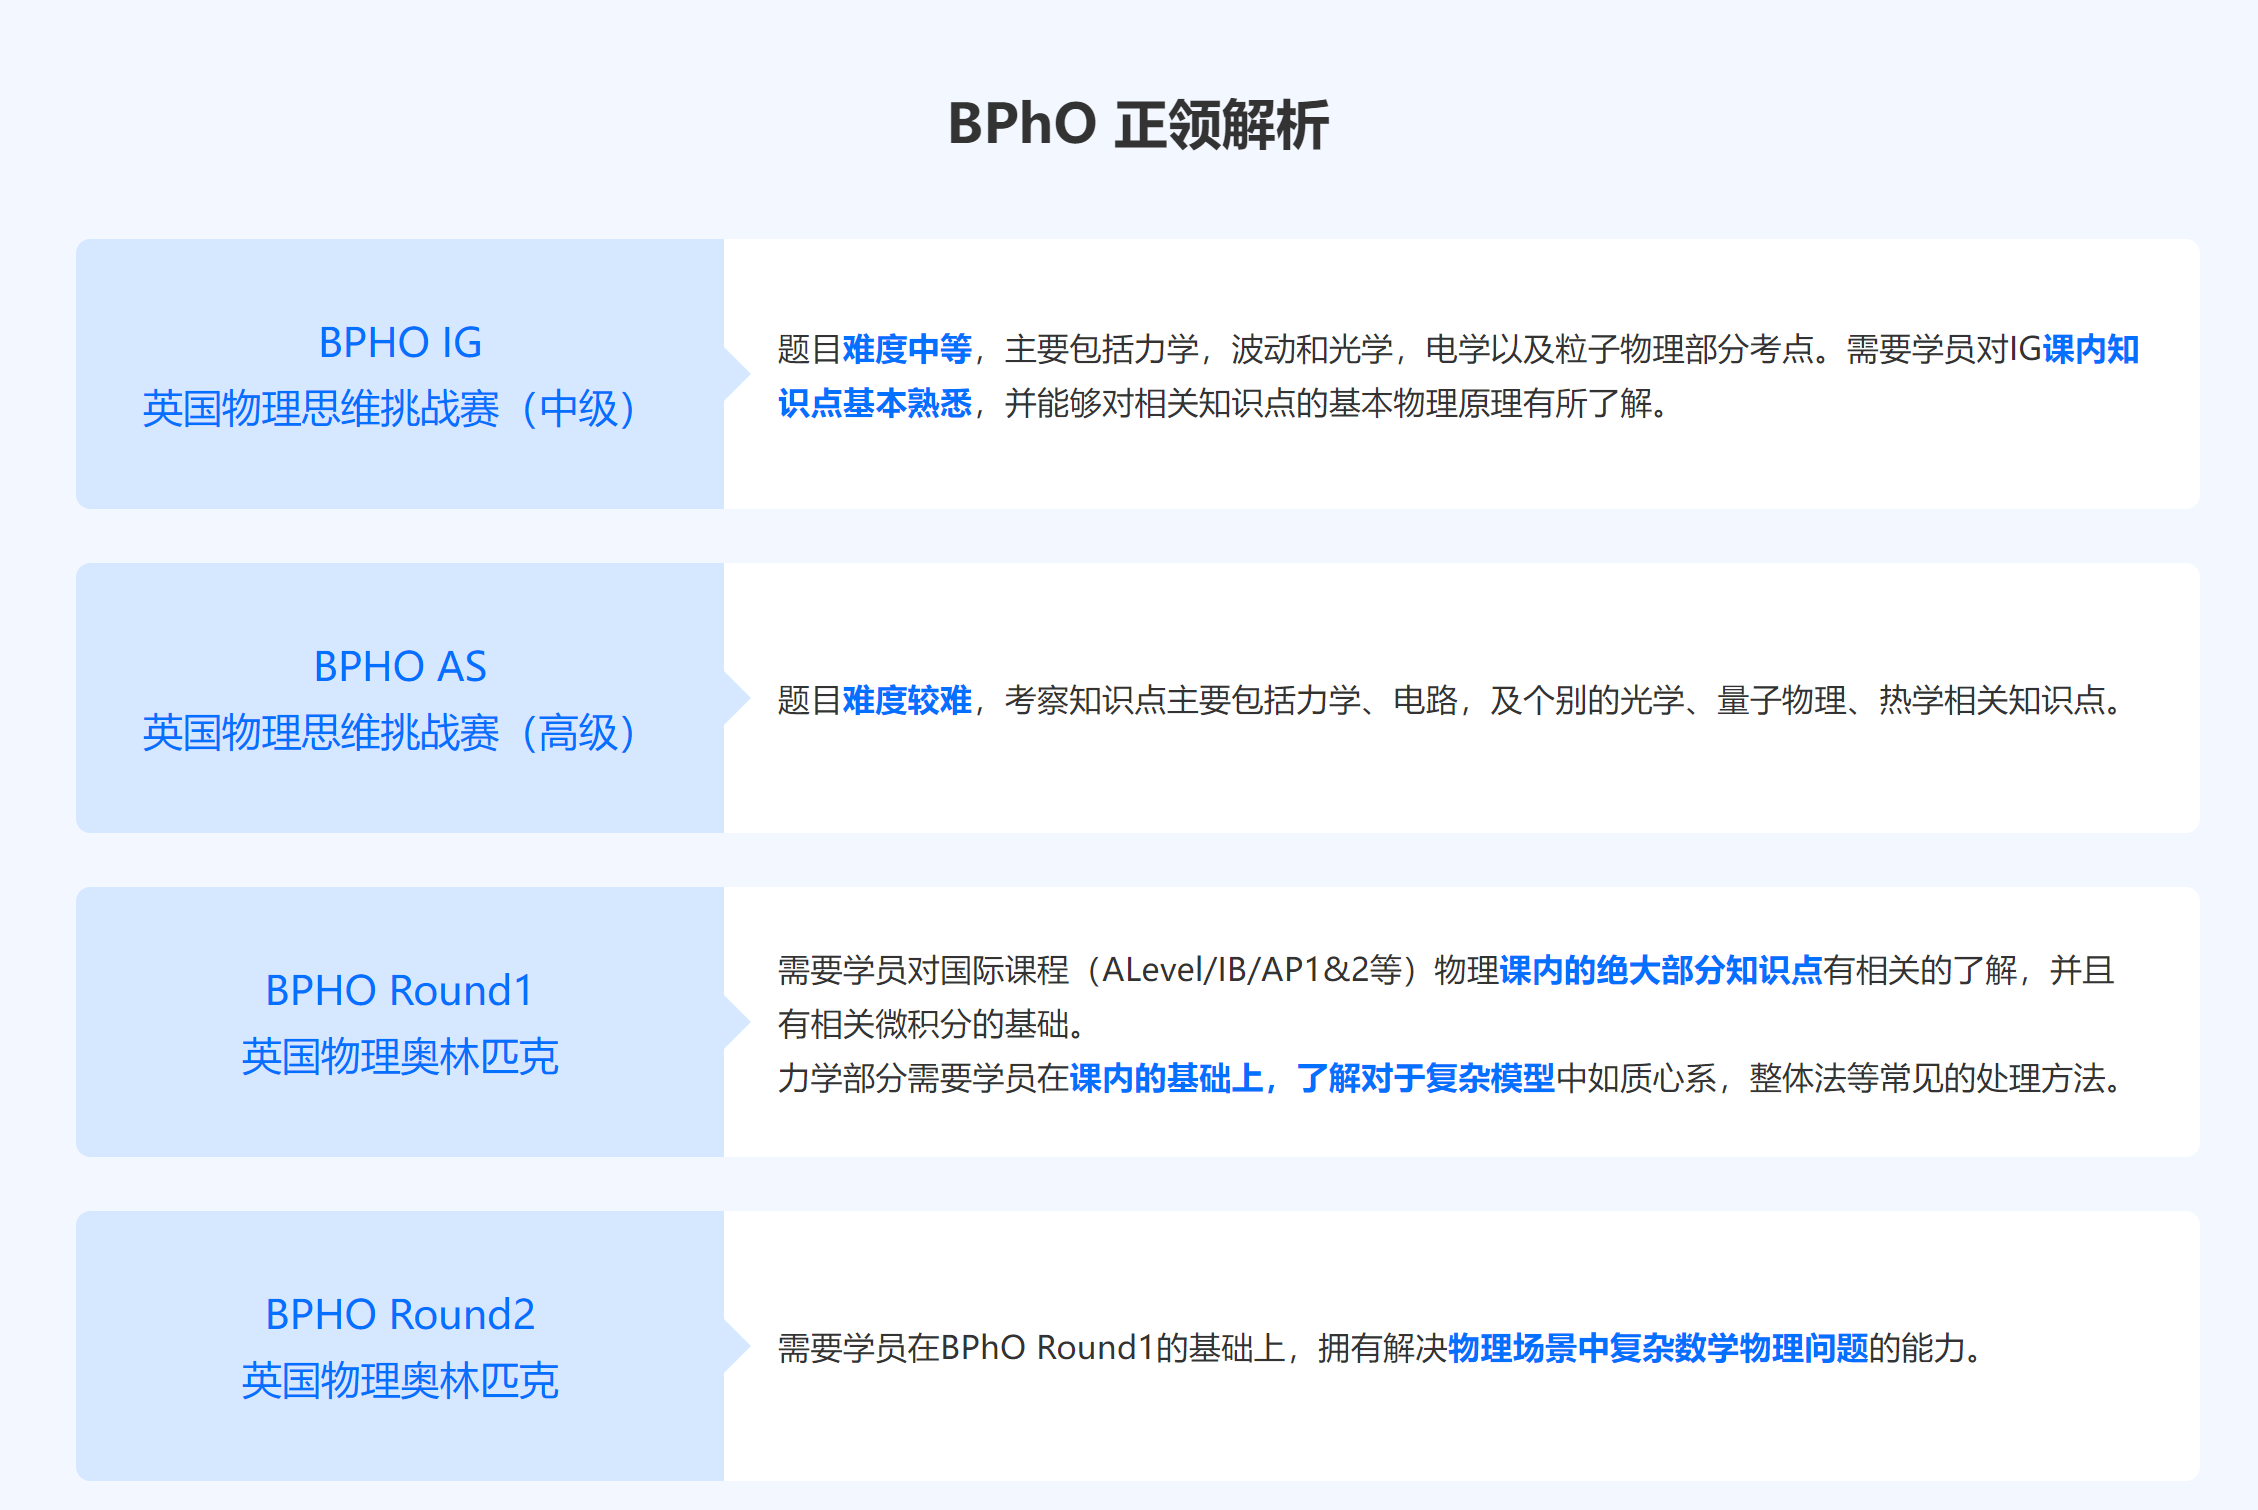Select the 'BPHO Round2' label
The image size is (2258, 1510).
(400, 1315)
